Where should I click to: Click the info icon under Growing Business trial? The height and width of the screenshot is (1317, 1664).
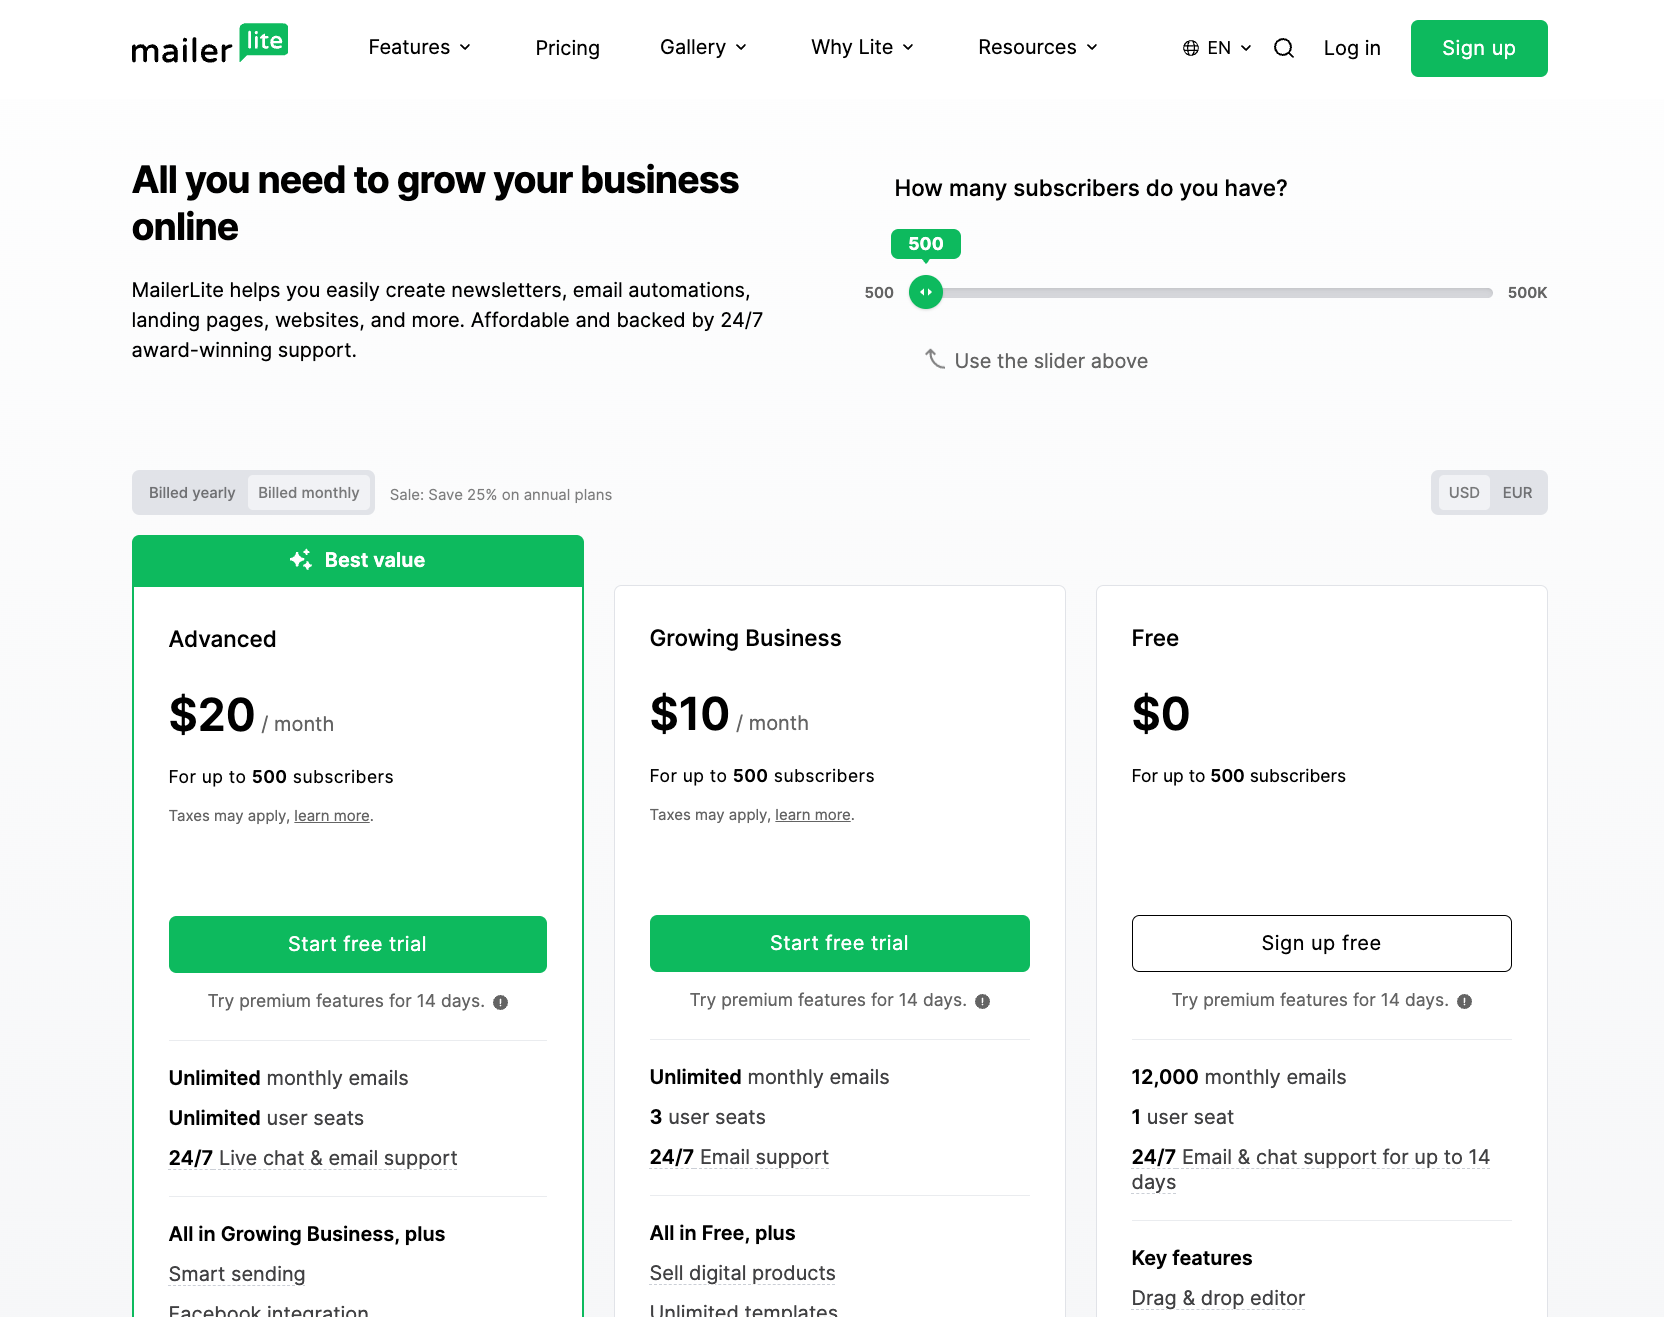pos(983,1000)
